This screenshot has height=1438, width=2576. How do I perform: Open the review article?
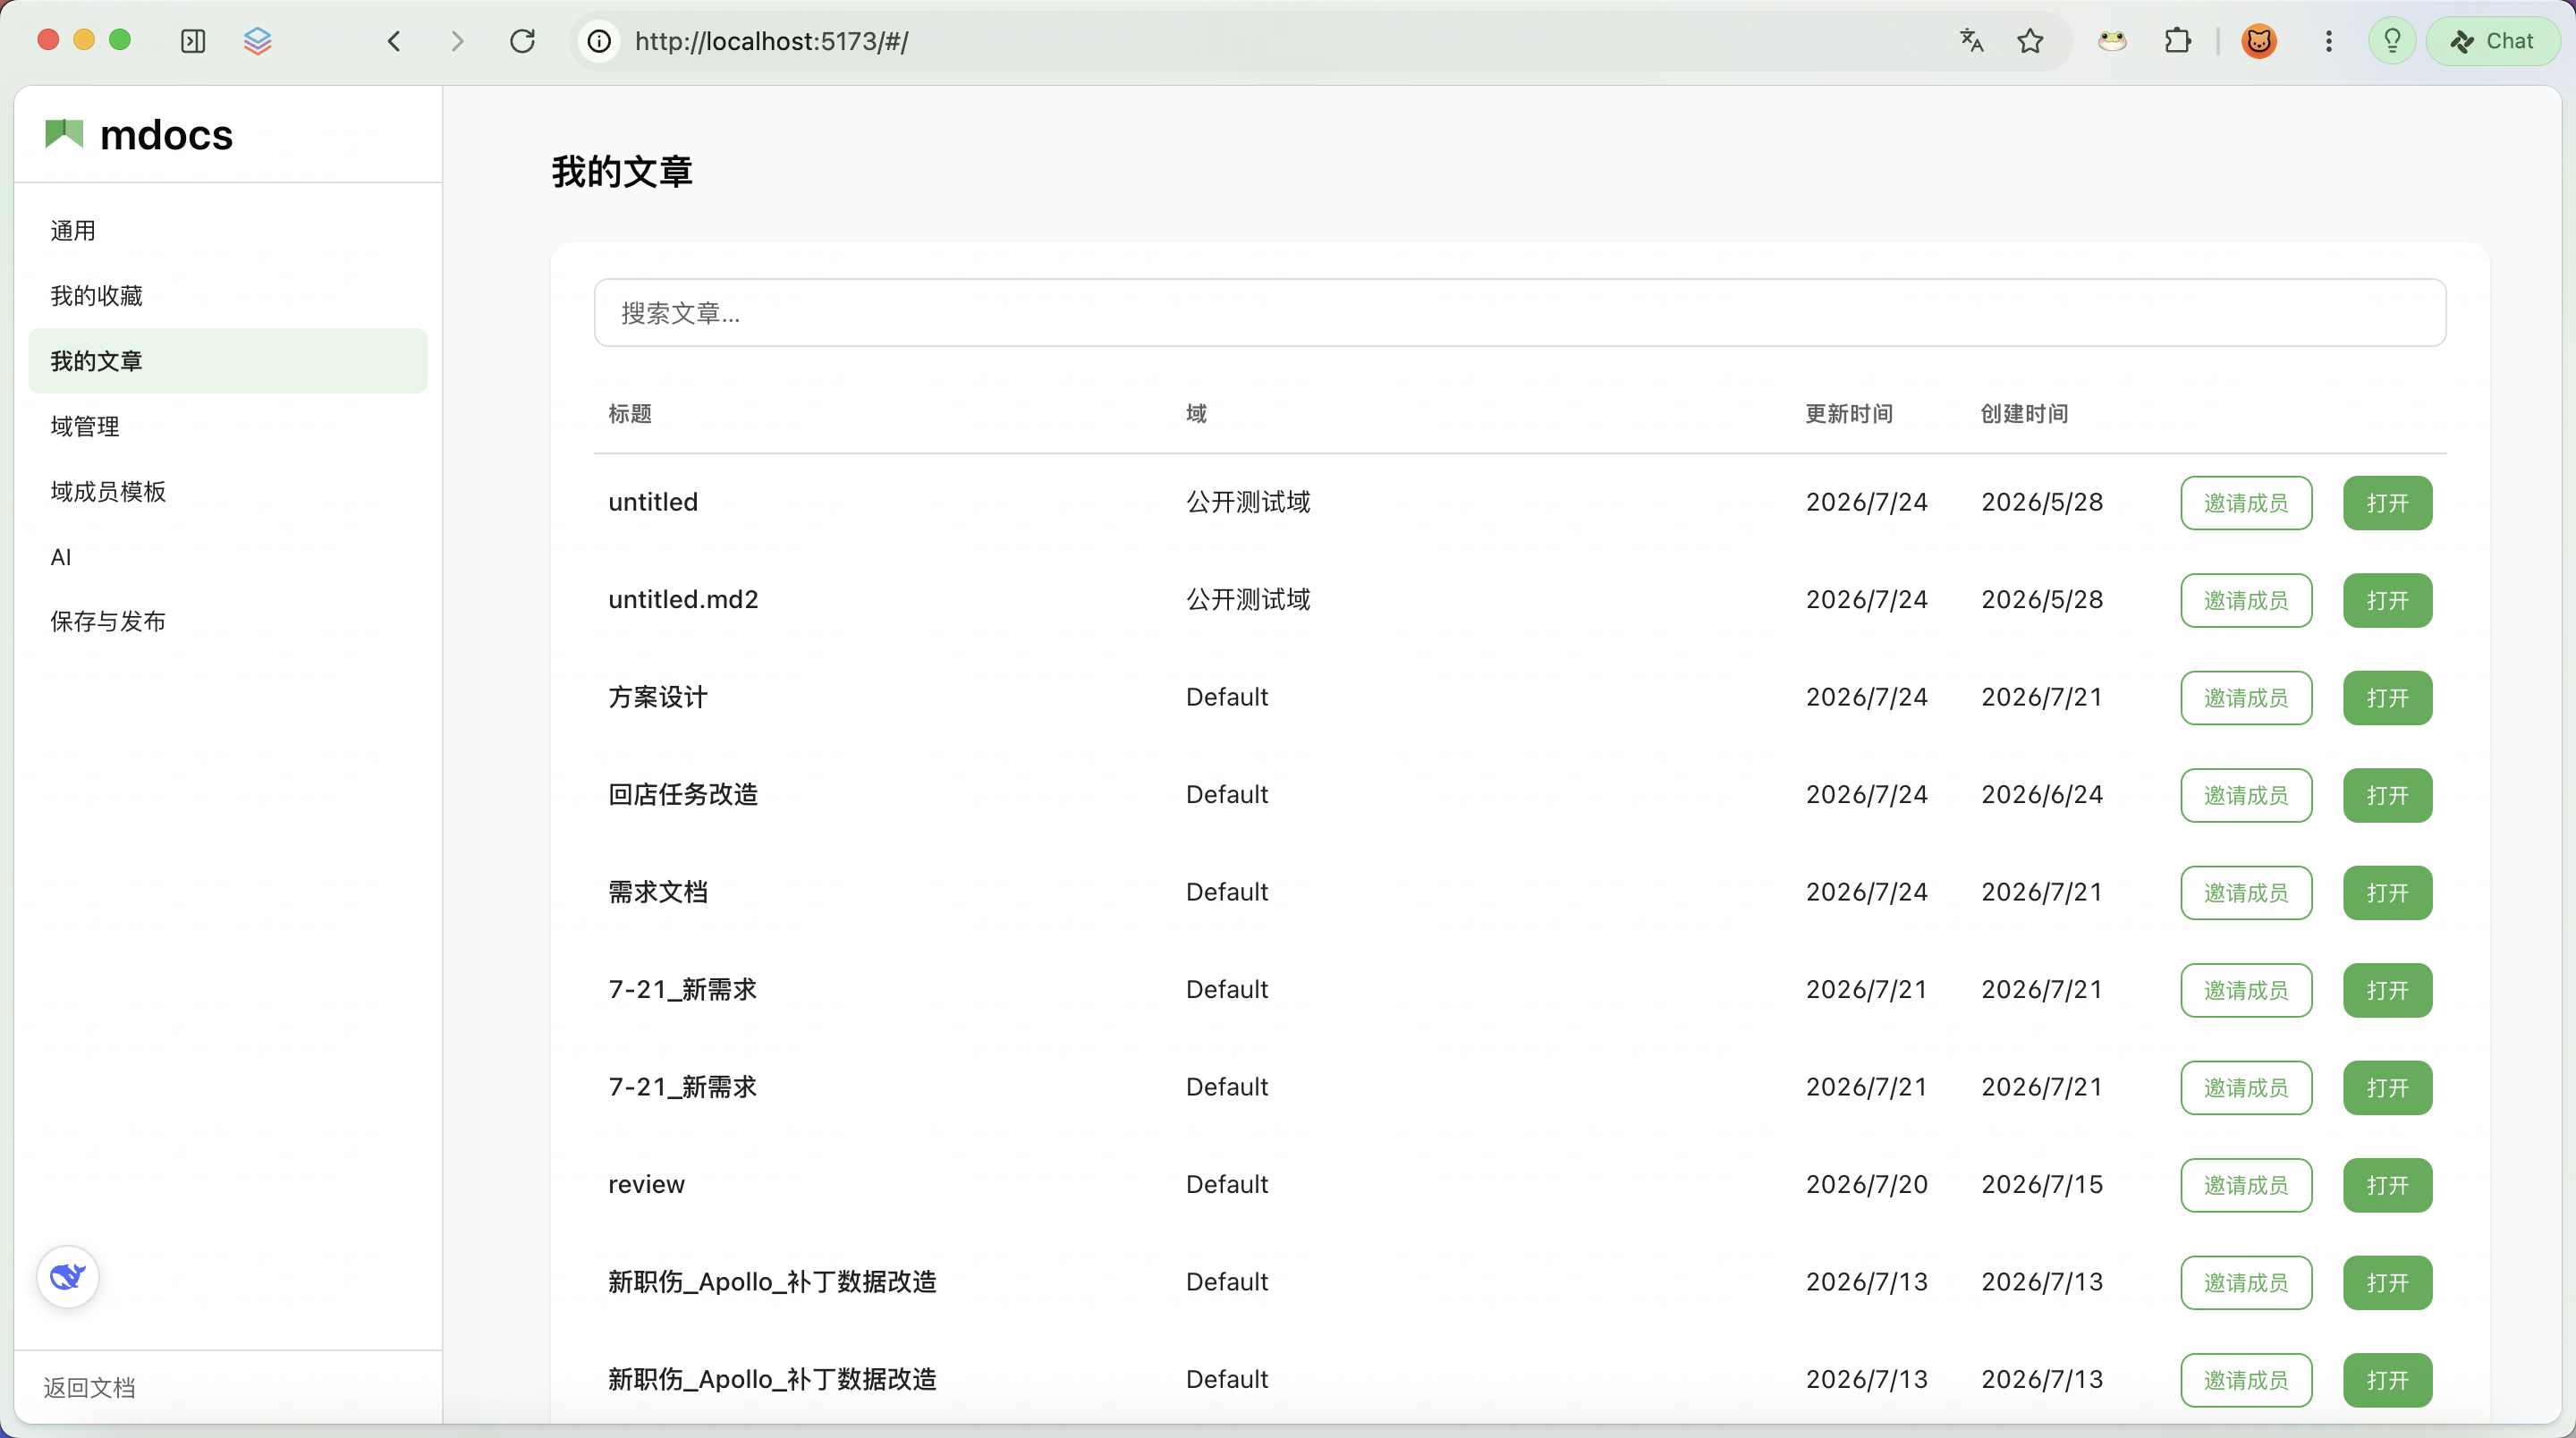(x=2387, y=1185)
